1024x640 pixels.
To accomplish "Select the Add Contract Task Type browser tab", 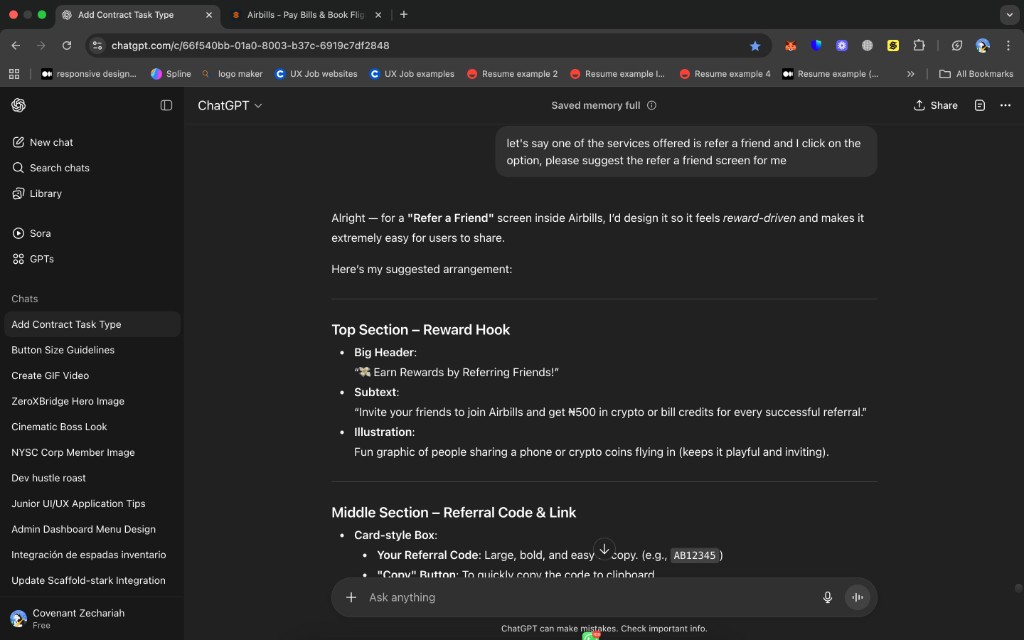I will coord(137,14).
